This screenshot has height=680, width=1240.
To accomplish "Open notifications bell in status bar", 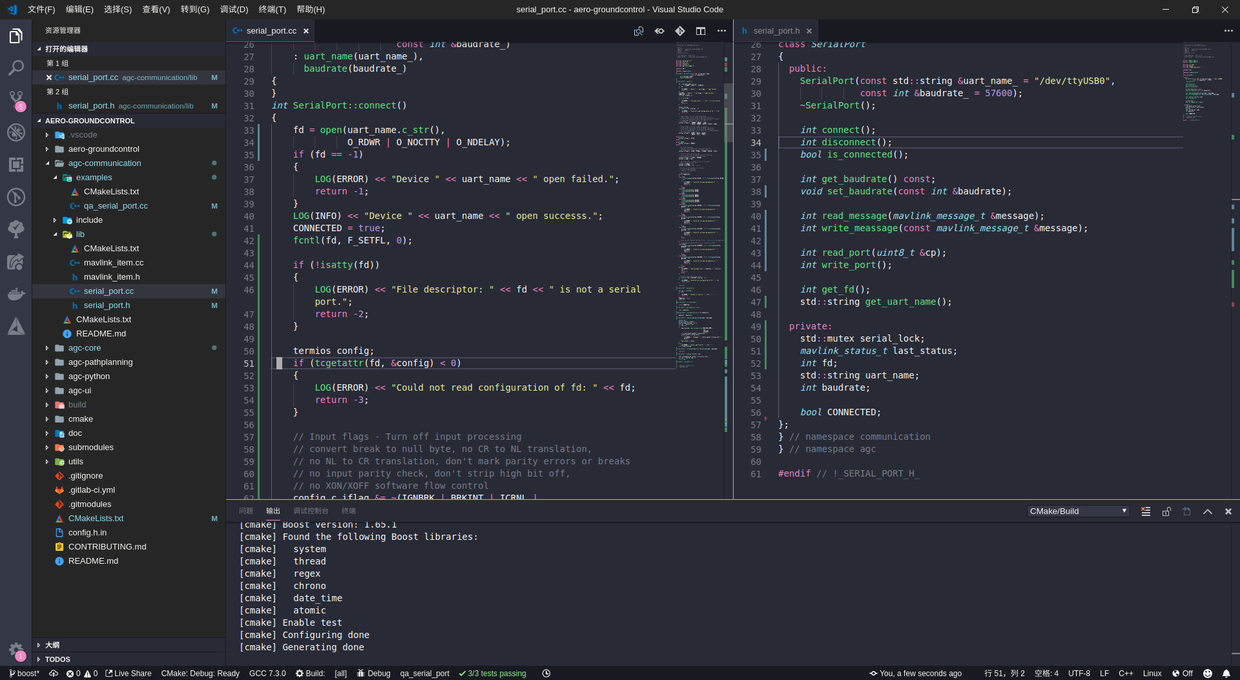I will tap(1227, 673).
